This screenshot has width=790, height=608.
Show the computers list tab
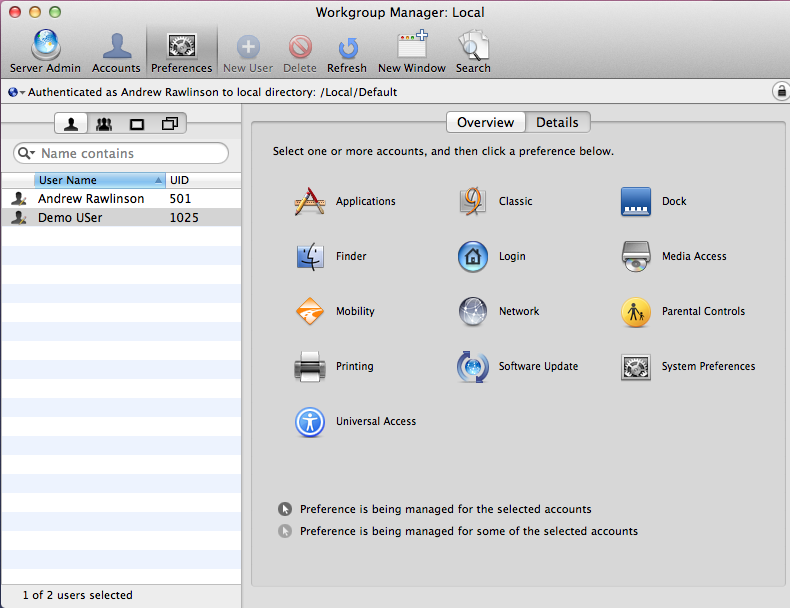[x=137, y=123]
